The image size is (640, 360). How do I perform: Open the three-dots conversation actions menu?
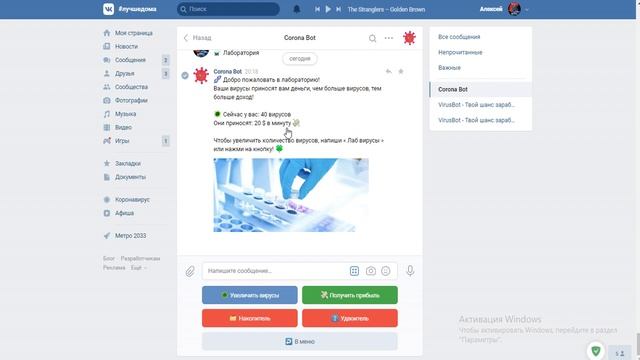point(389,38)
